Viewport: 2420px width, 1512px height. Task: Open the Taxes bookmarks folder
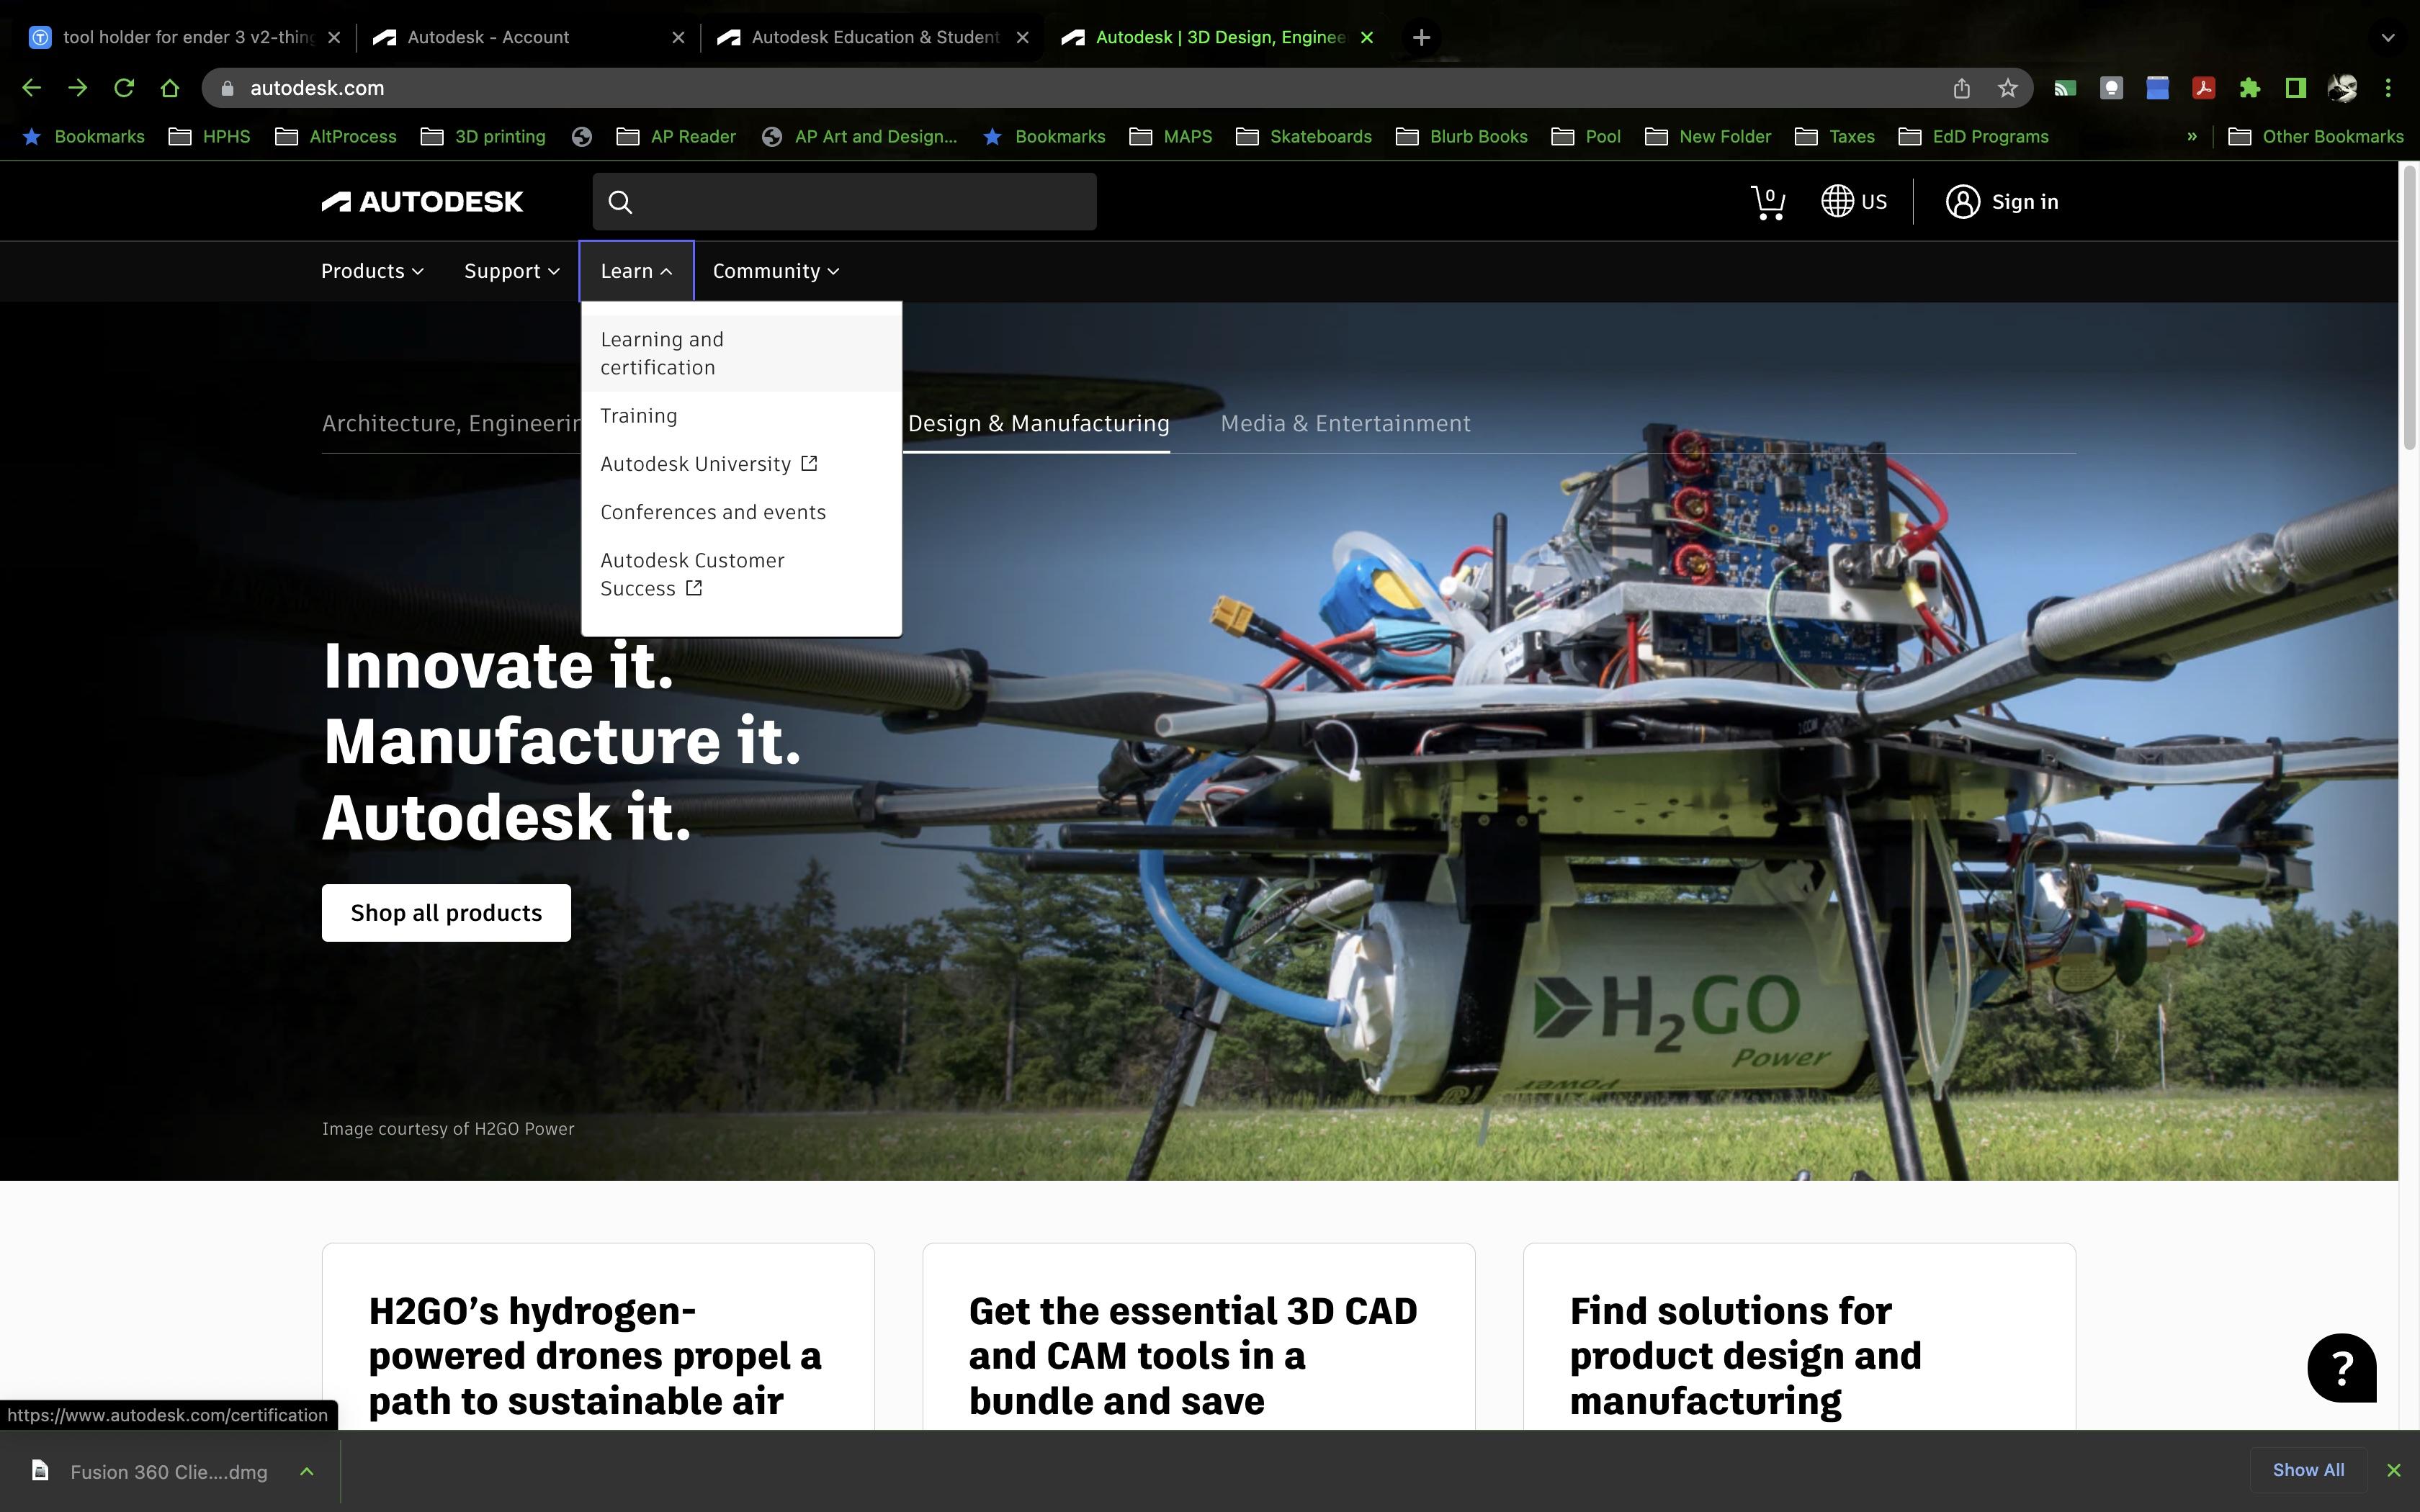(1835, 136)
